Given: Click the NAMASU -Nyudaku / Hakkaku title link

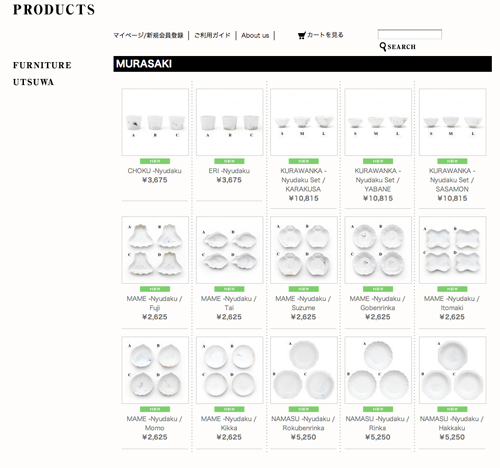Looking at the screenshot, I should coord(452,423).
